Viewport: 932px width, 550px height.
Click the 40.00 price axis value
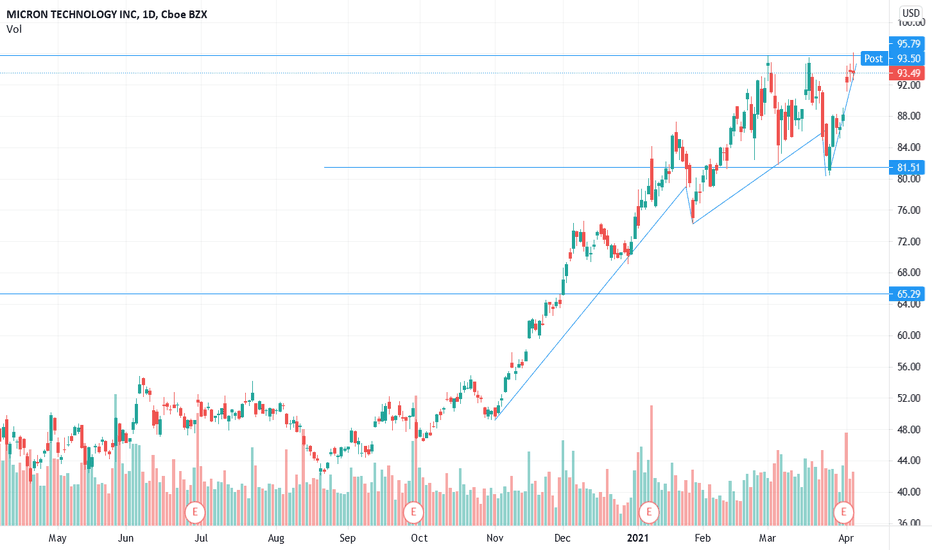coord(908,492)
